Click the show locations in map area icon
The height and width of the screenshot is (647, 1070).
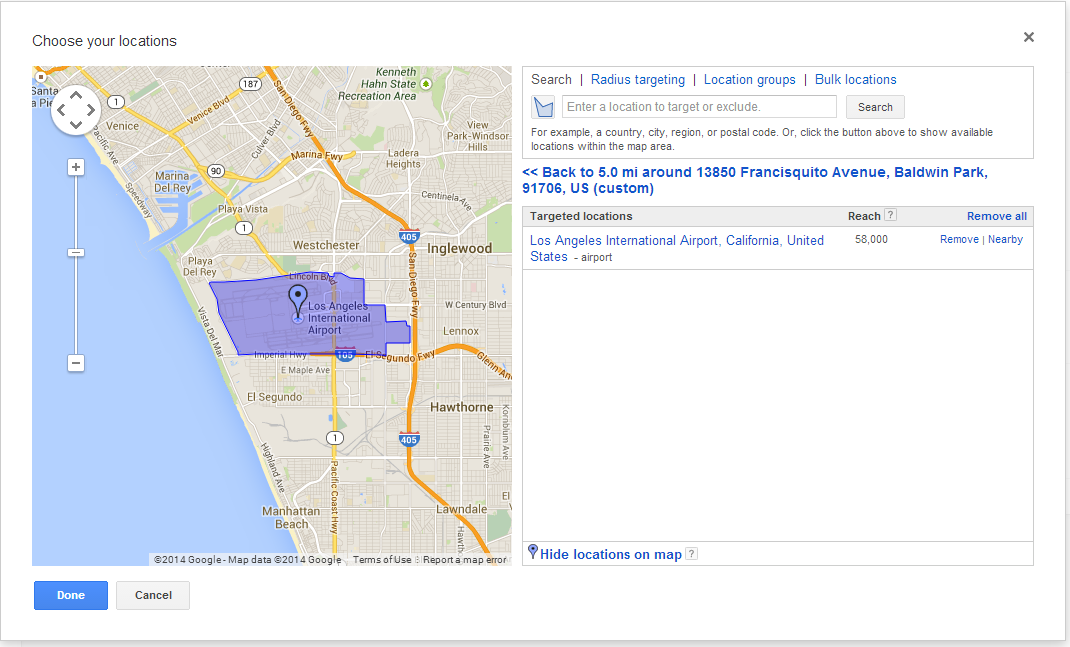pos(543,107)
